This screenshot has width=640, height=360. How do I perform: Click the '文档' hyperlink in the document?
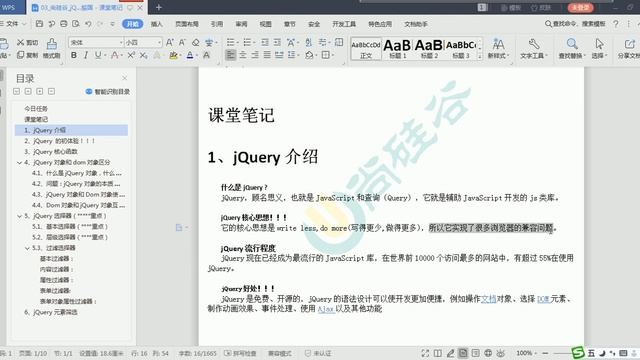(488, 299)
